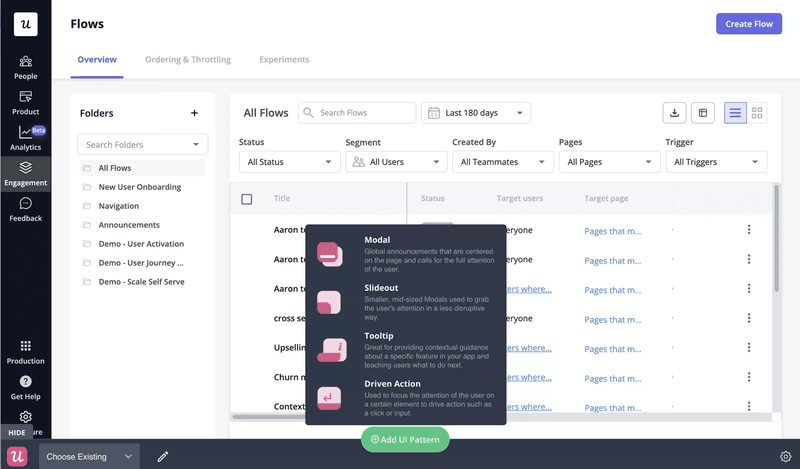
Task: Open the Pages that m... link in the cross-sell row
Action: pyautogui.click(x=612, y=320)
